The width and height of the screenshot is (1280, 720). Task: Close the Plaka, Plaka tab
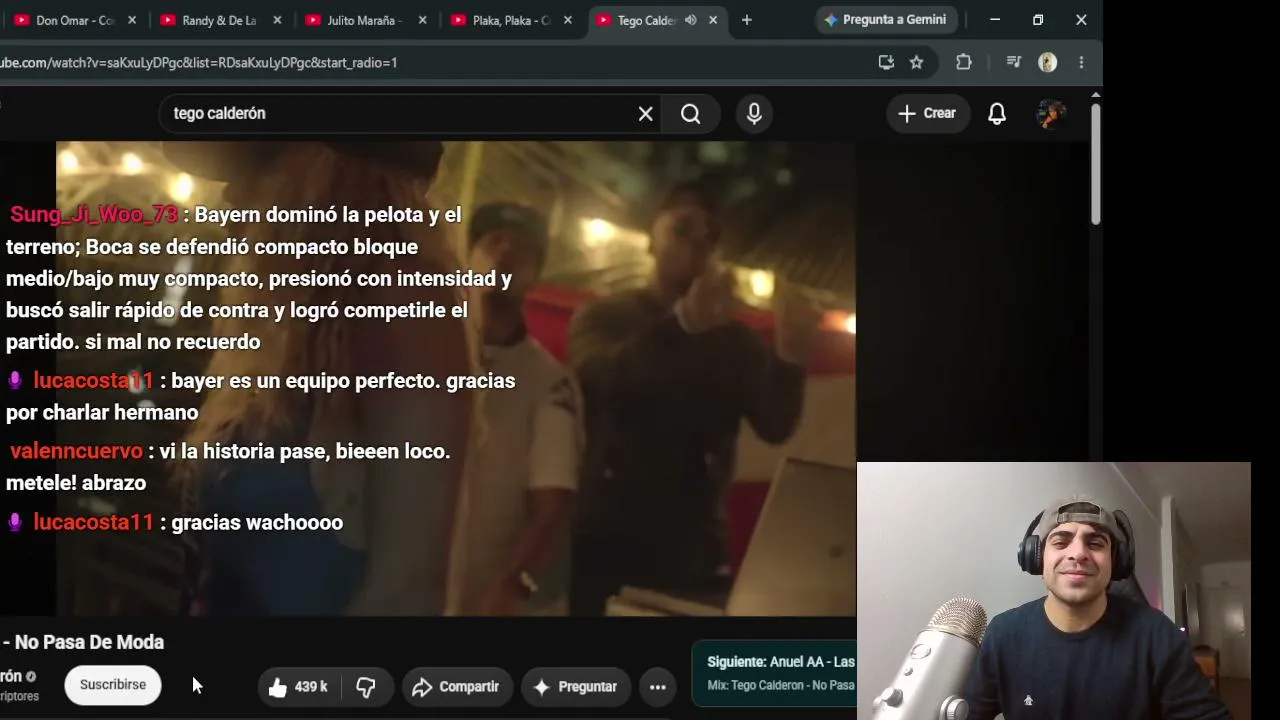[x=568, y=20]
